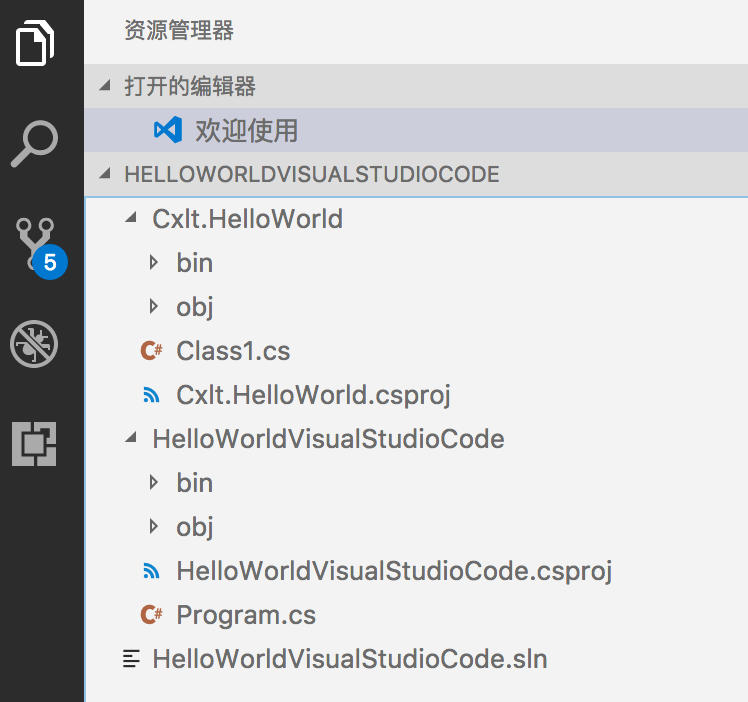Click the C# icon next to Class1.cs
Viewport: 748px width, 702px height.
[x=152, y=351]
